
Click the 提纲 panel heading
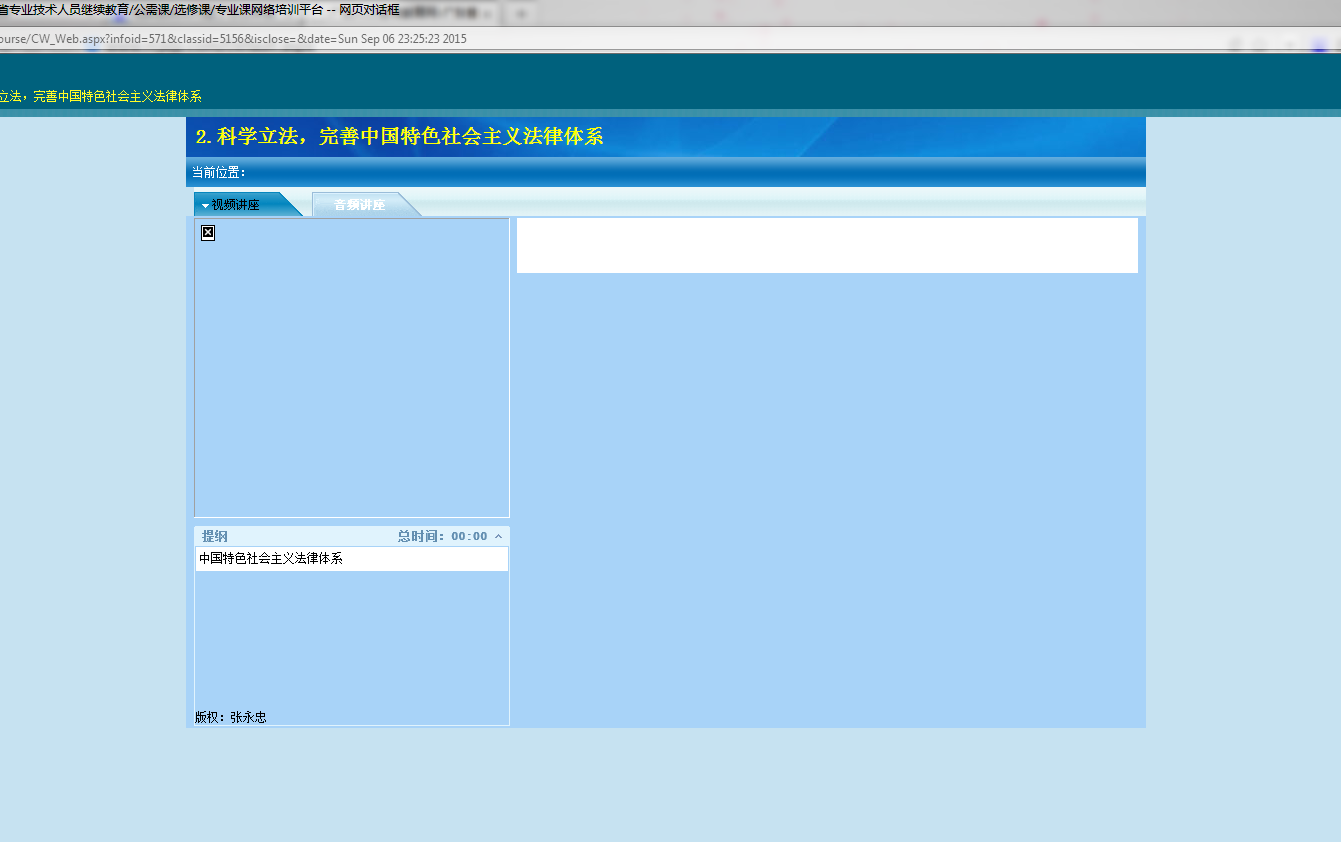215,536
